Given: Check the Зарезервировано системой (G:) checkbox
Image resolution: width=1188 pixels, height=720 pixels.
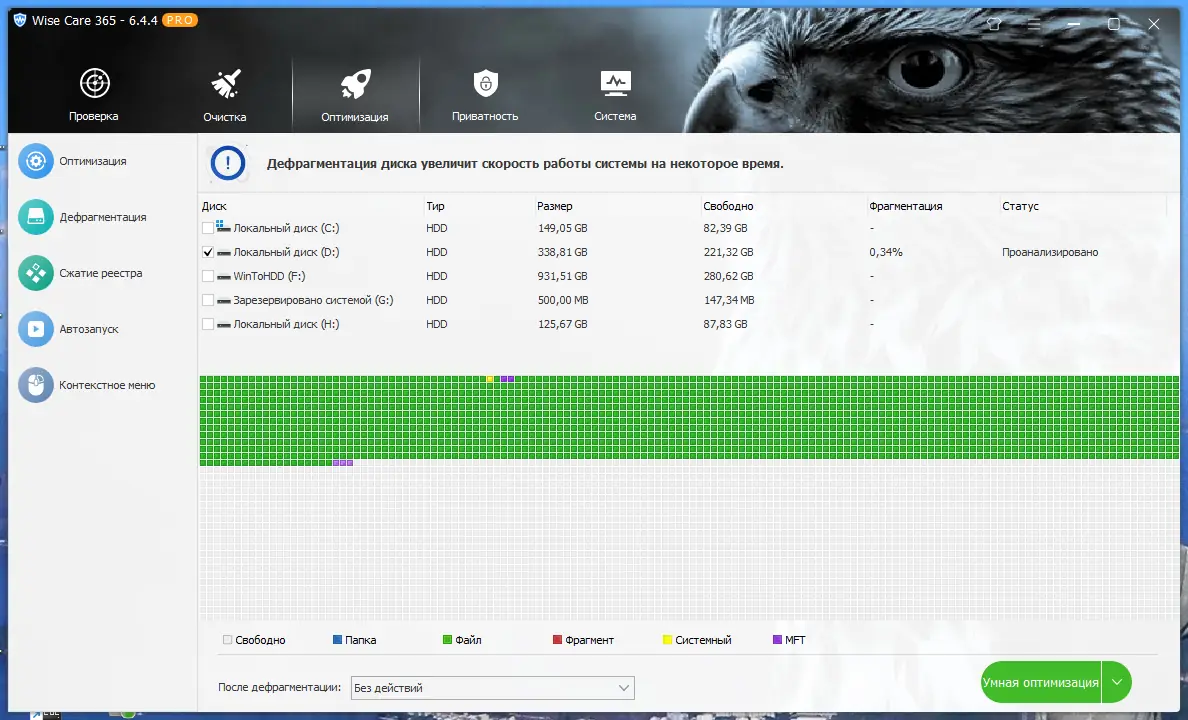Looking at the screenshot, I should pos(208,300).
